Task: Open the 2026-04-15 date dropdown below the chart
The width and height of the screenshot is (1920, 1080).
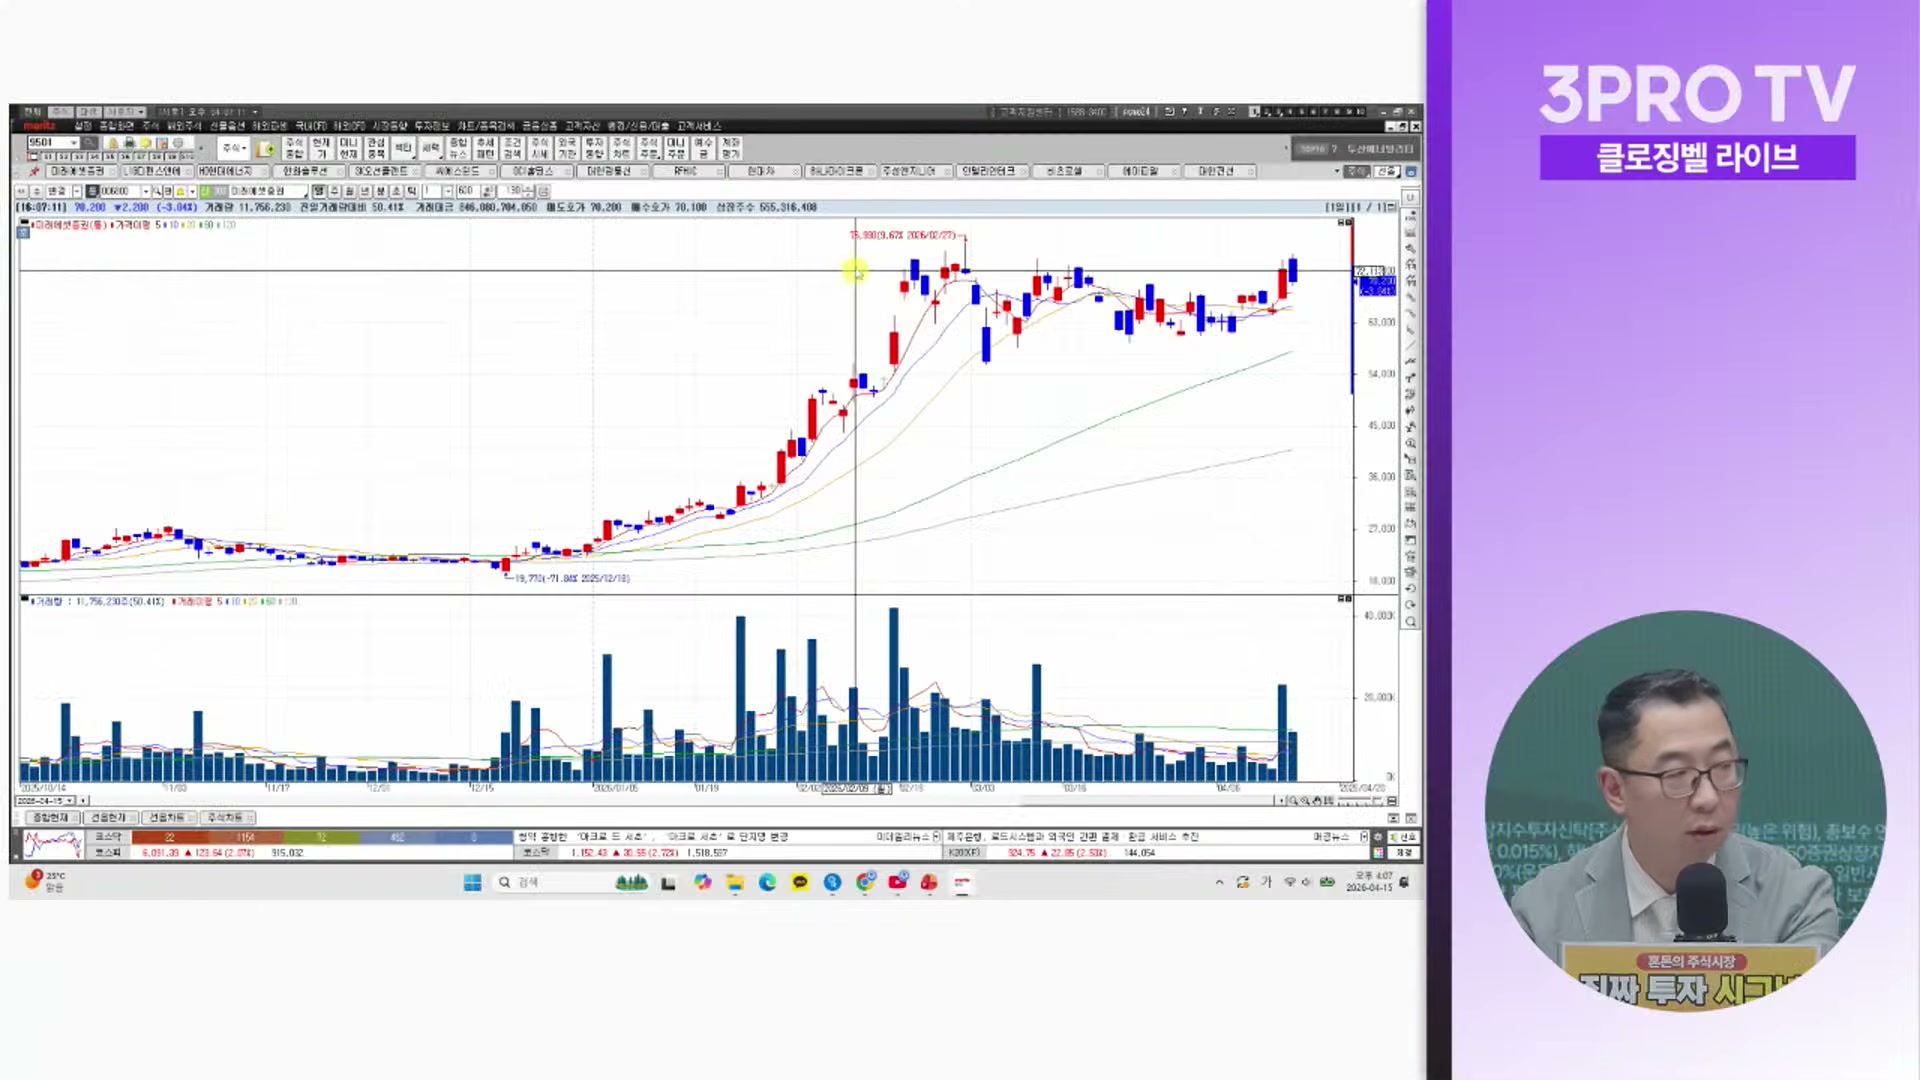Action: tap(69, 801)
